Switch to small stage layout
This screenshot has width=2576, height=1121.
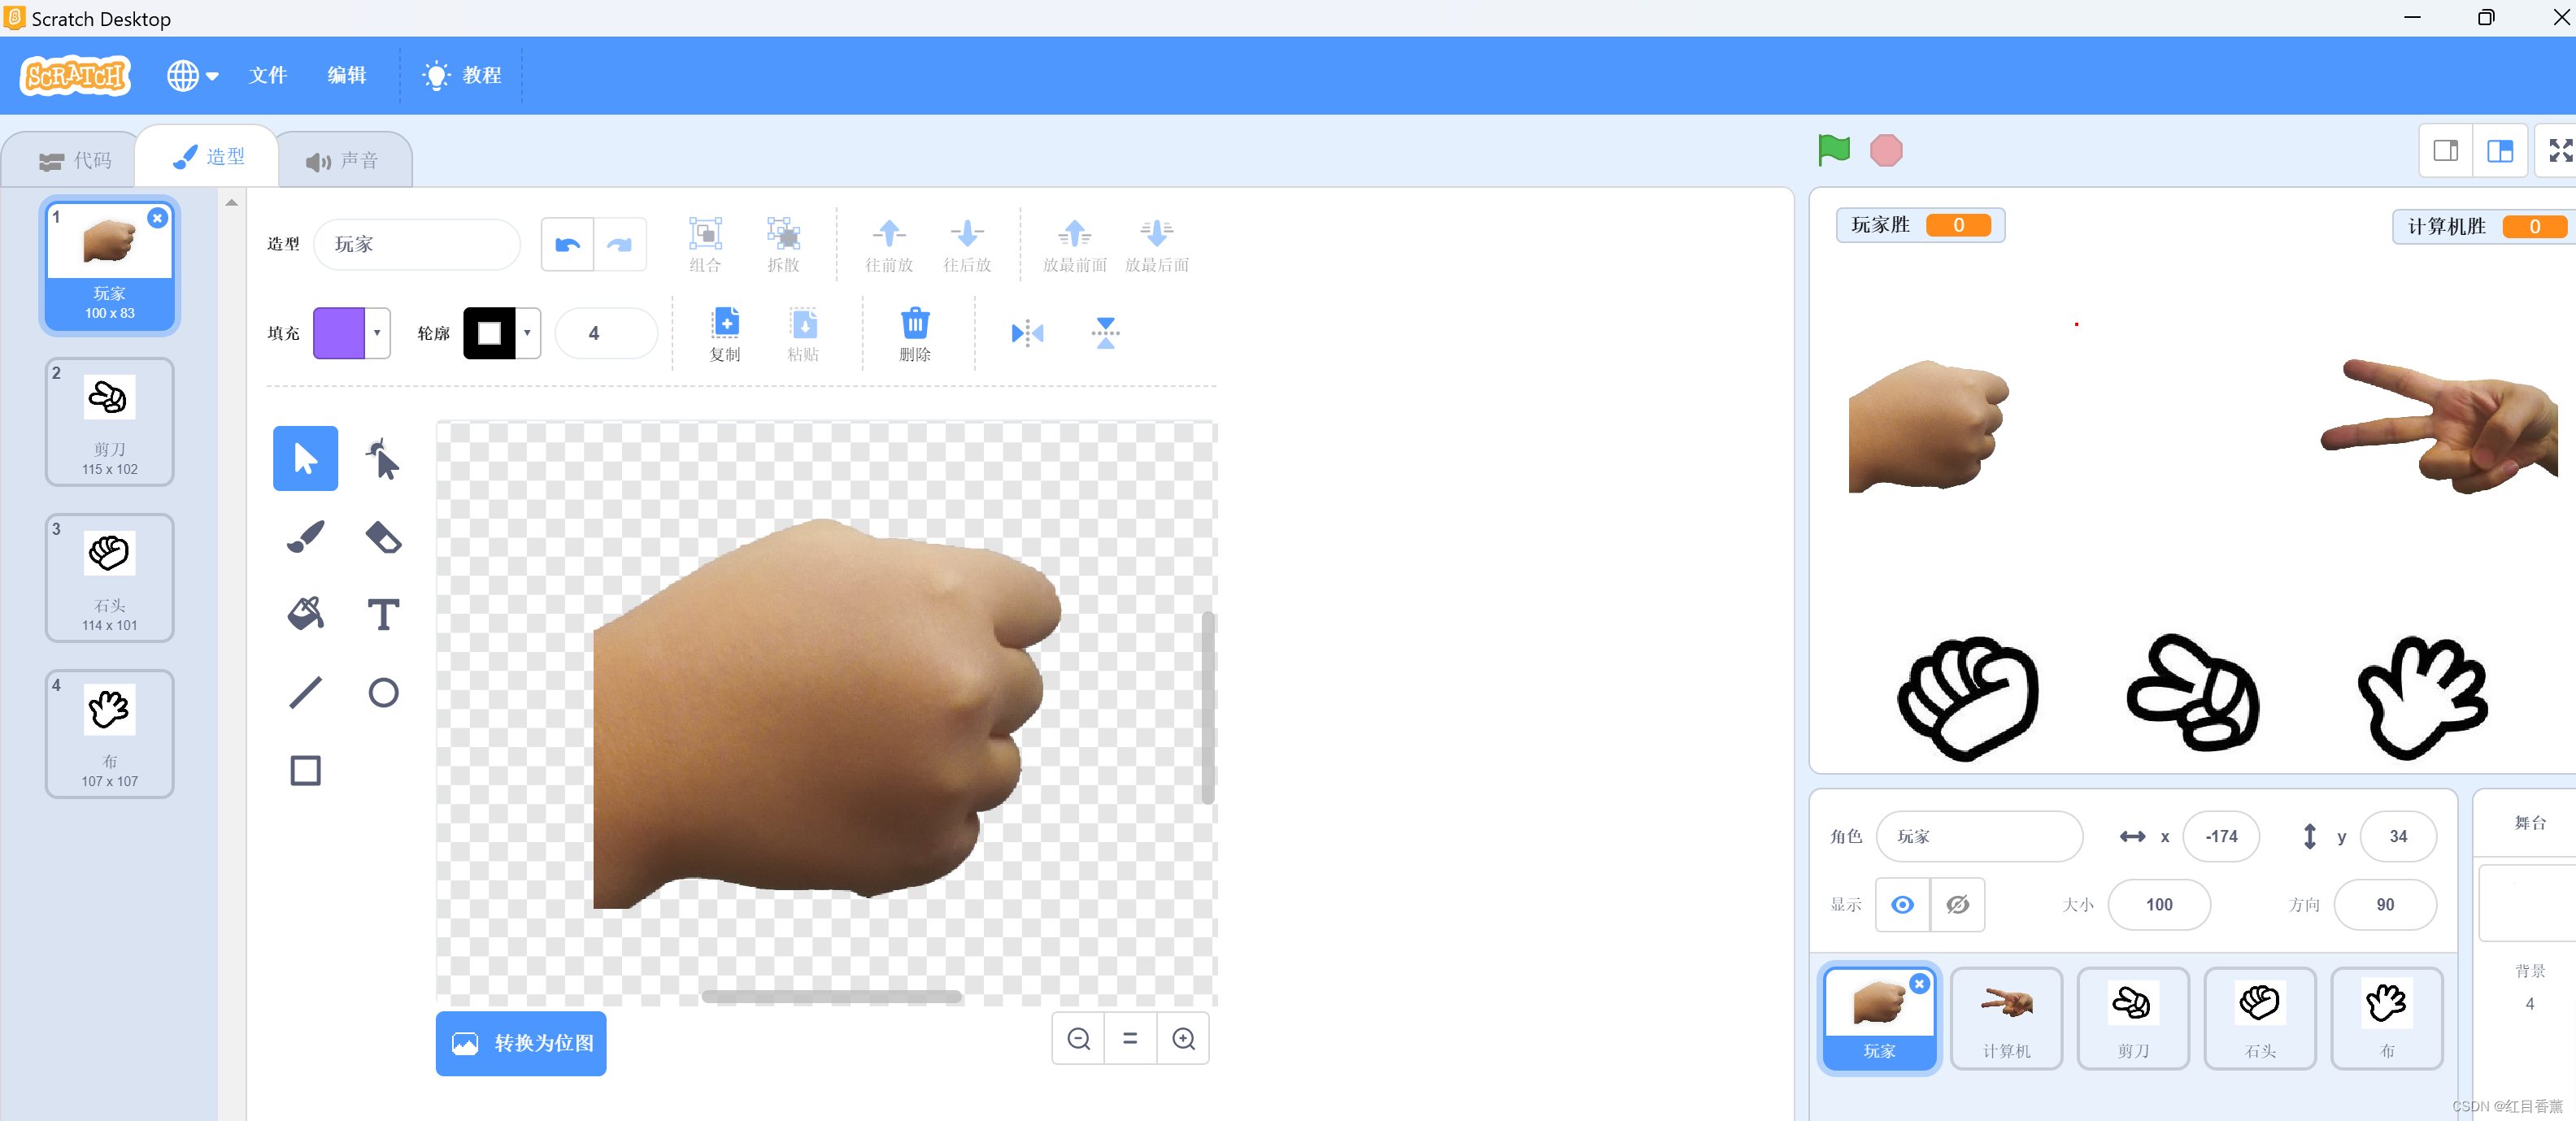(x=2445, y=151)
